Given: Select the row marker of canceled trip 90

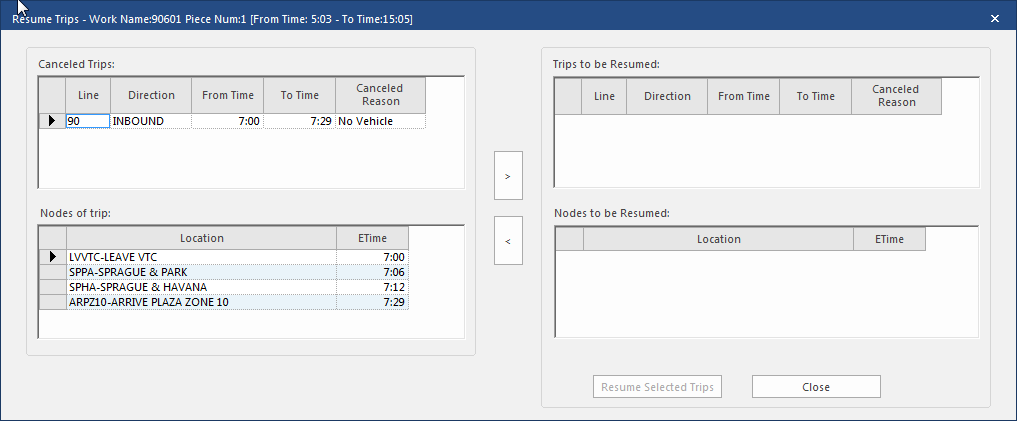Looking at the screenshot, I should tap(51, 121).
